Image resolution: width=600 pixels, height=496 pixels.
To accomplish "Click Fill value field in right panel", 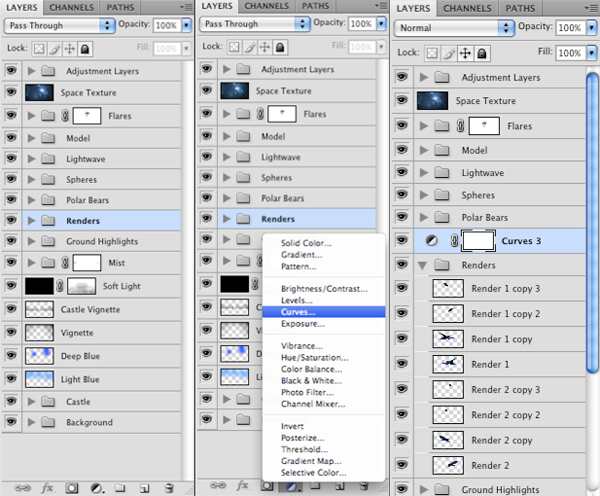I will pos(570,53).
